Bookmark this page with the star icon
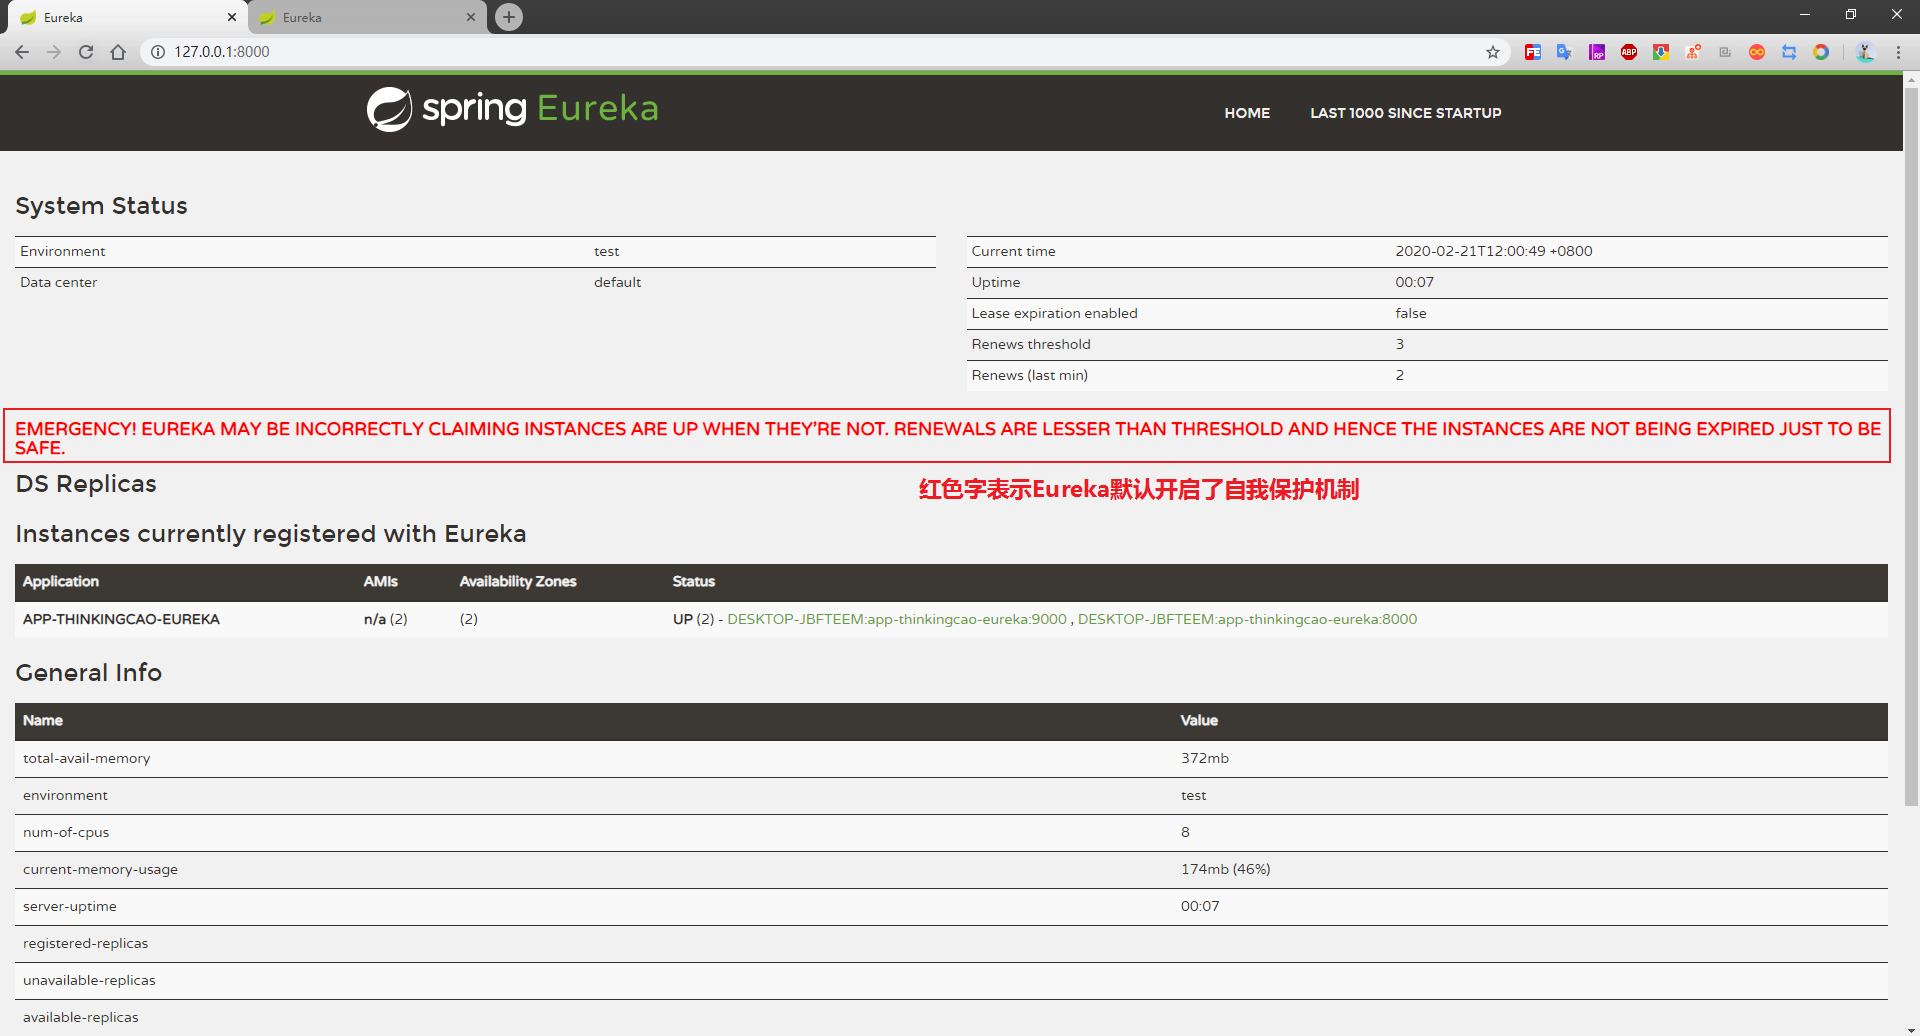This screenshot has height=1036, width=1920. 1493,52
